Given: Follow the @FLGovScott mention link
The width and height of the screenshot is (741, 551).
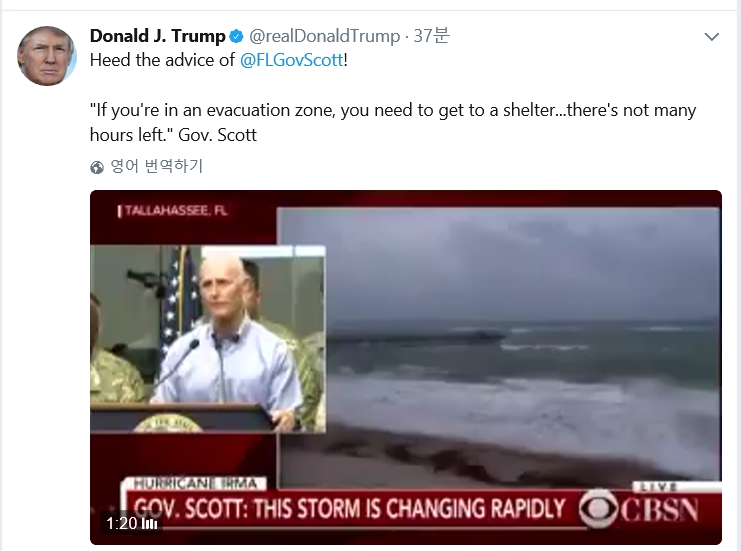Looking at the screenshot, I should [292, 60].
